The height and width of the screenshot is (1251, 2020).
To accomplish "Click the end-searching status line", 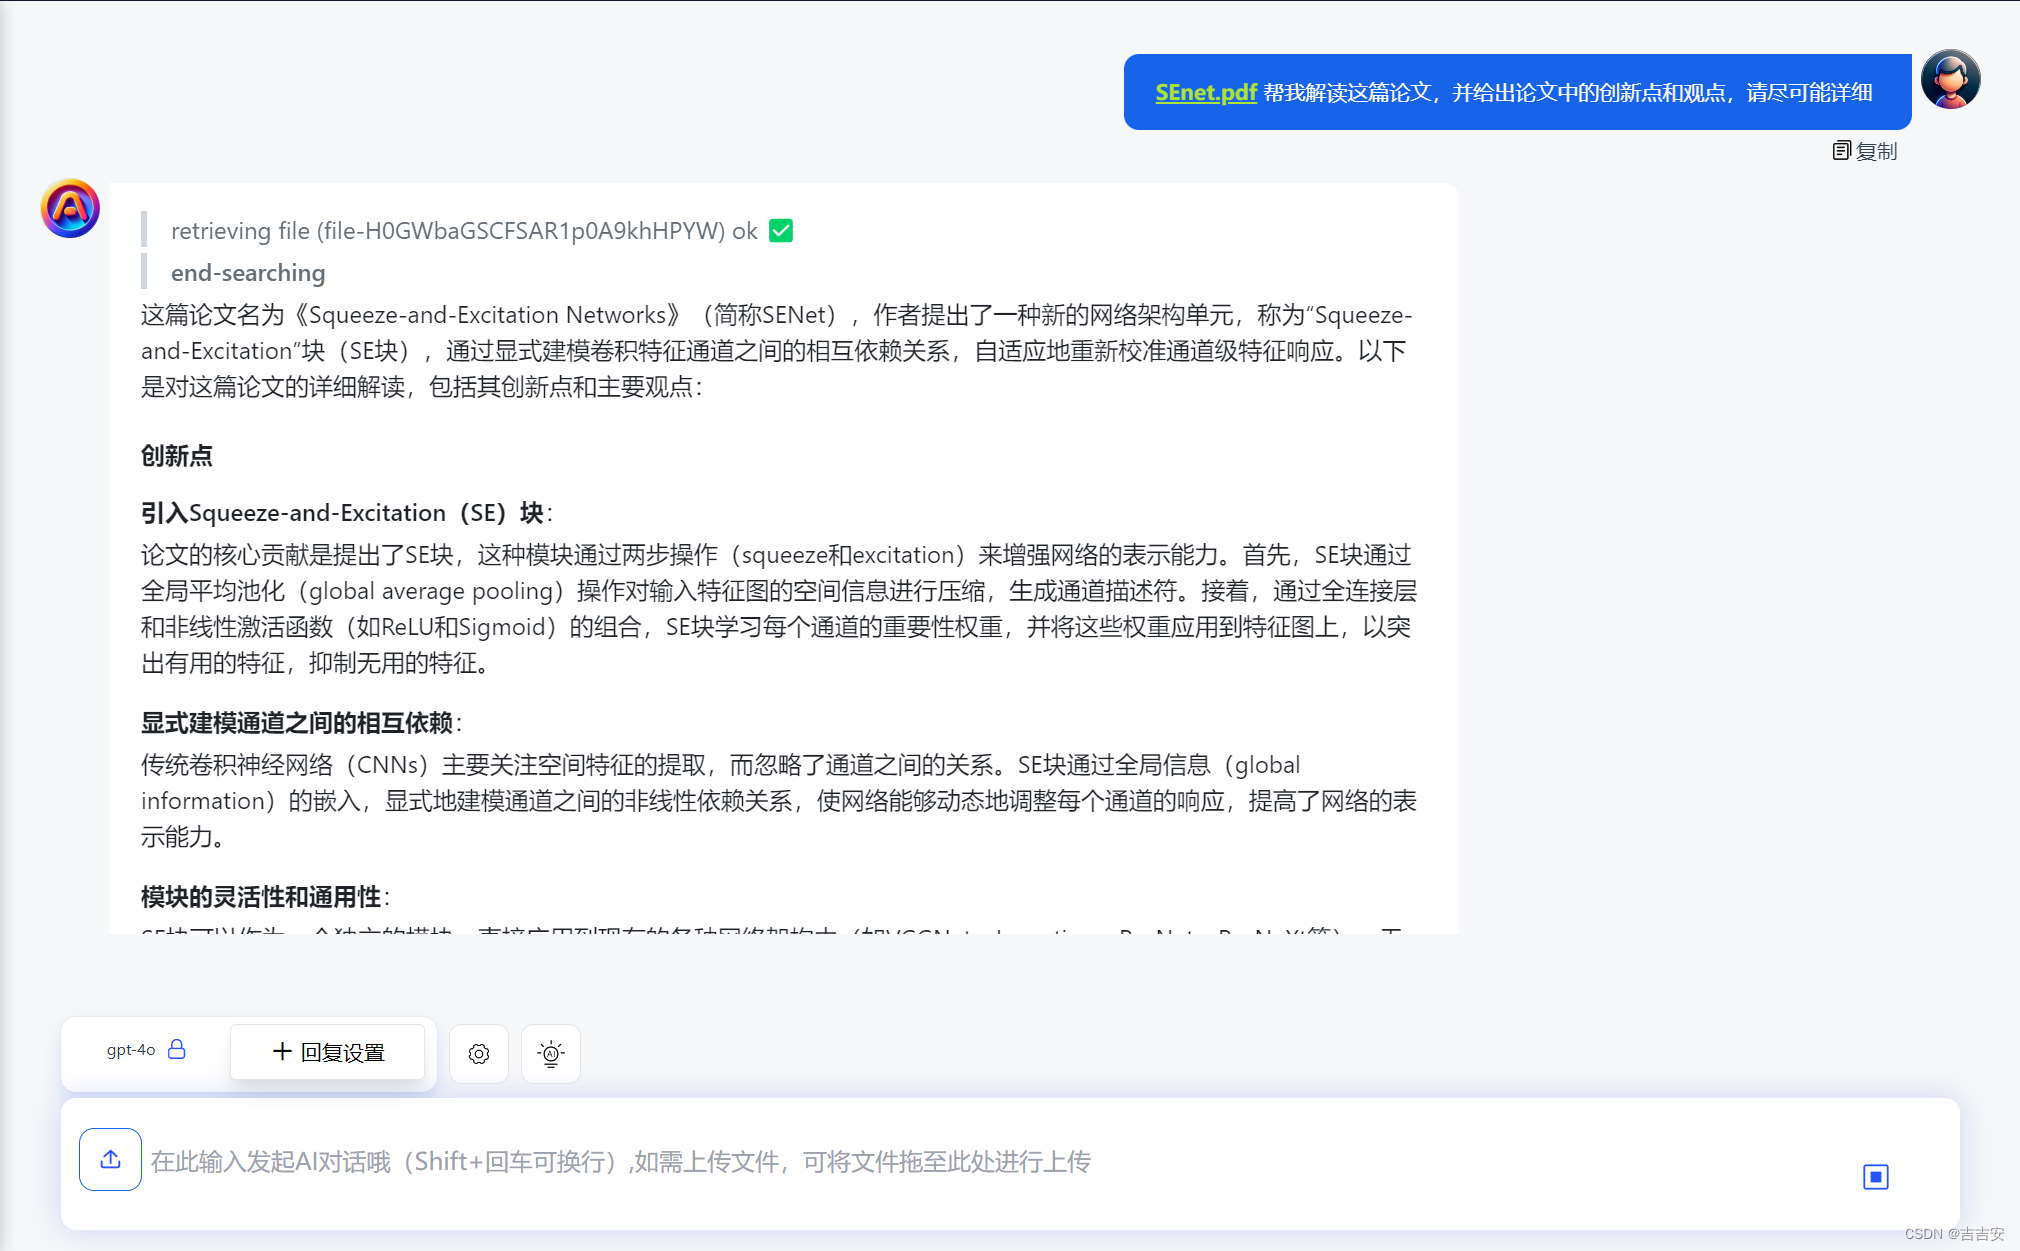I will click(248, 273).
